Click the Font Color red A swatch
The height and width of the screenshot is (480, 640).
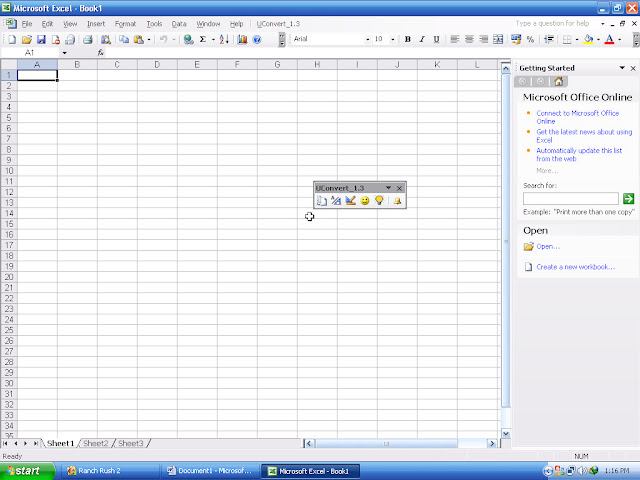click(x=609, y=39)
